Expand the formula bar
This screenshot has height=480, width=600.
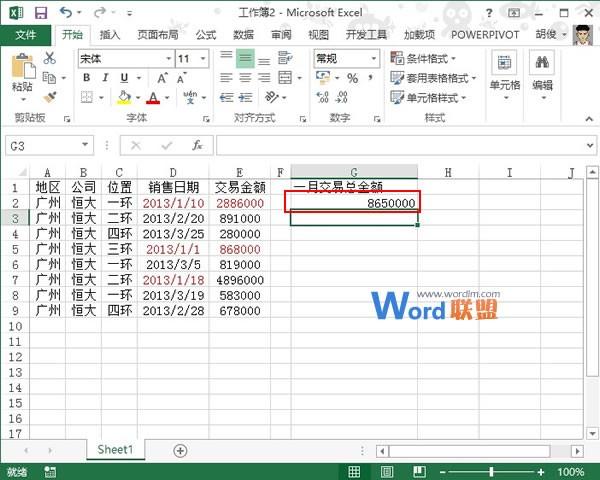(x=590, y=145)
